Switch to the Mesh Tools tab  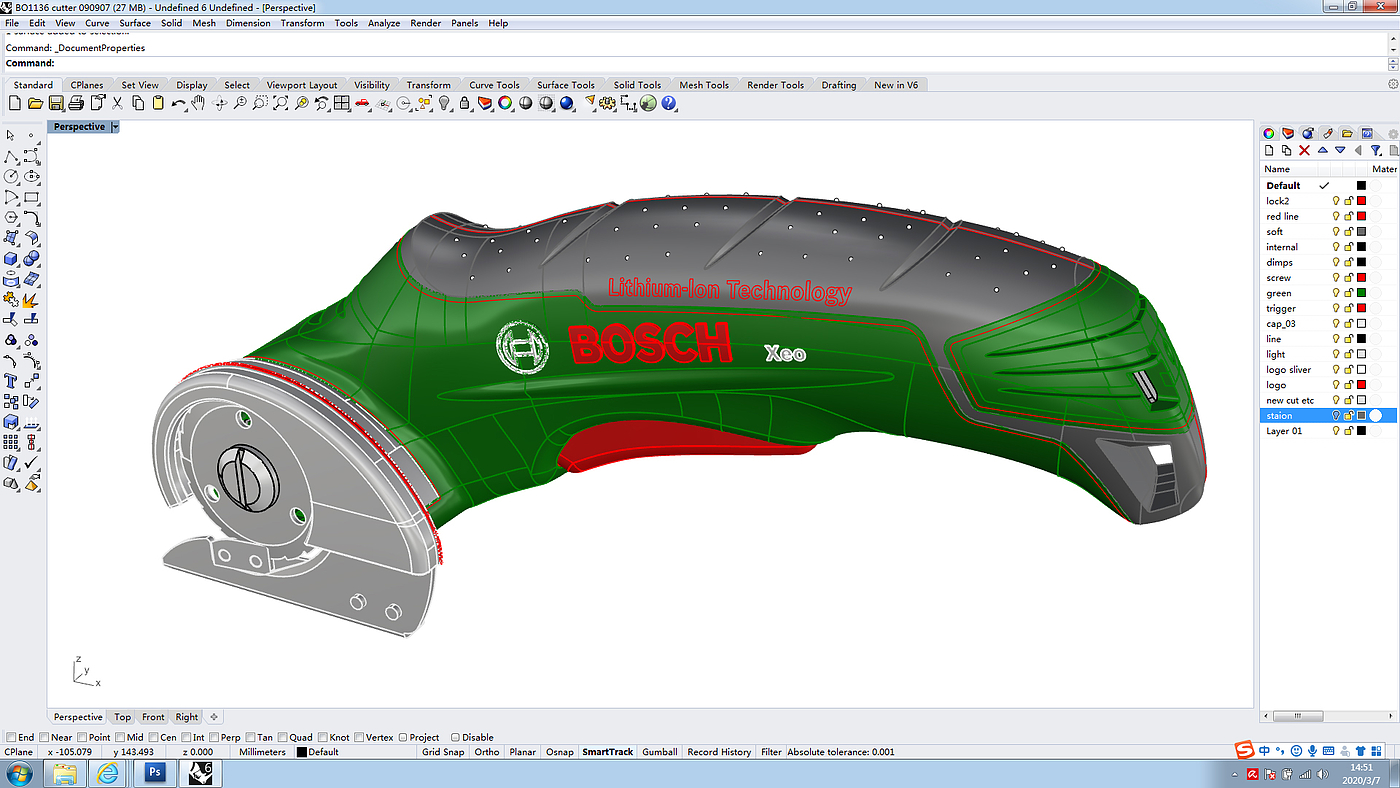tap(704, 85)
